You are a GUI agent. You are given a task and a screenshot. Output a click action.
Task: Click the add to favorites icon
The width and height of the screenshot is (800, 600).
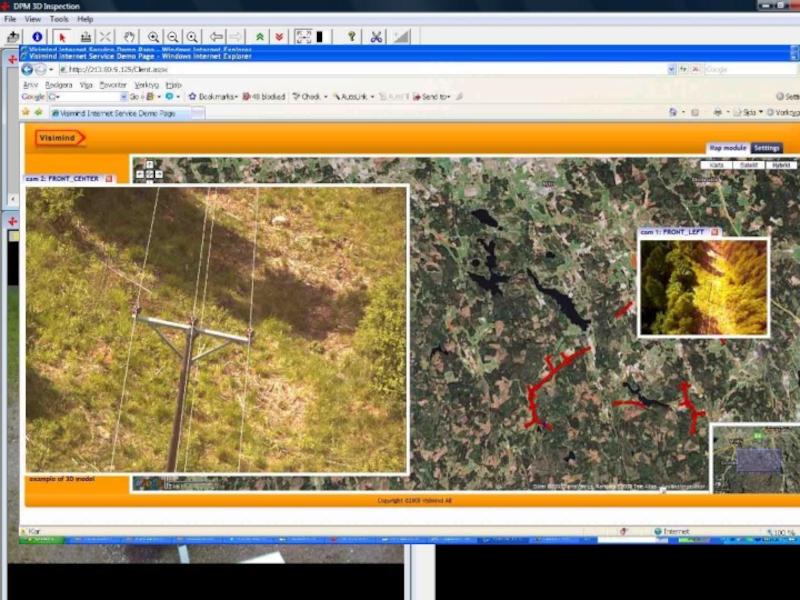pos(38,112)
